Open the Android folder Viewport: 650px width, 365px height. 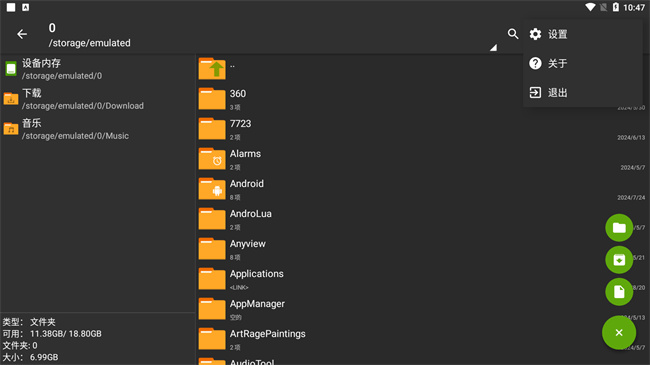pyautogui.click(x=422, y=189)
